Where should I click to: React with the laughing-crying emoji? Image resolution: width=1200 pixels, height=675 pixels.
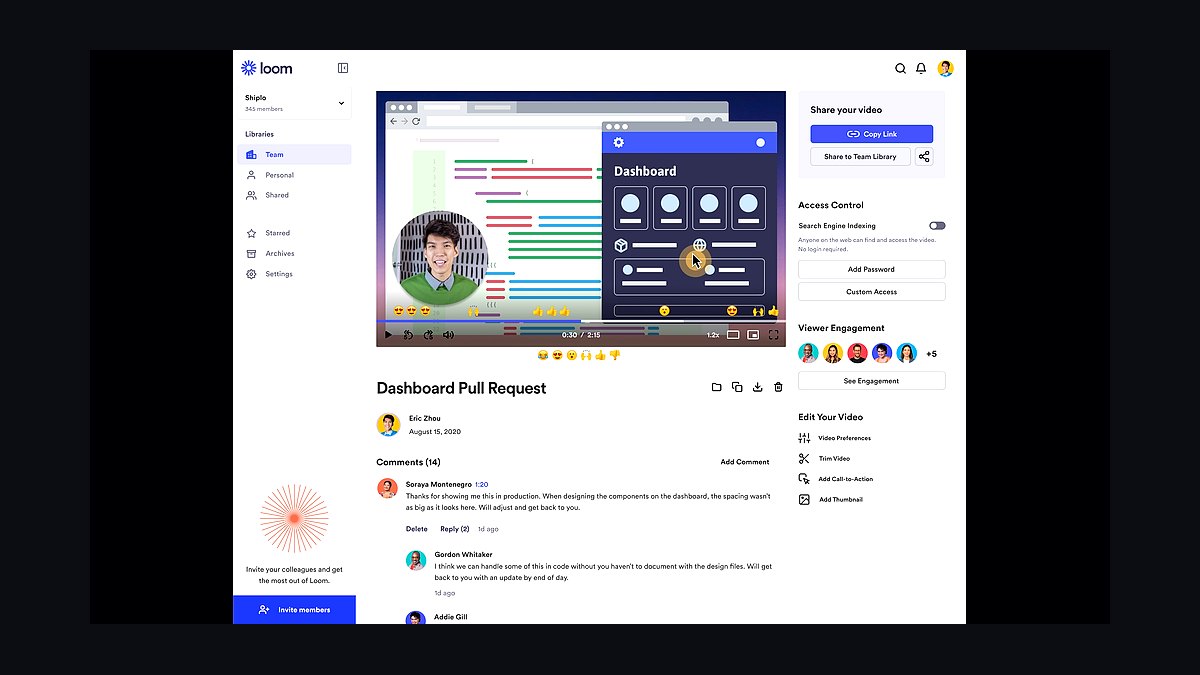pos(542,355)
